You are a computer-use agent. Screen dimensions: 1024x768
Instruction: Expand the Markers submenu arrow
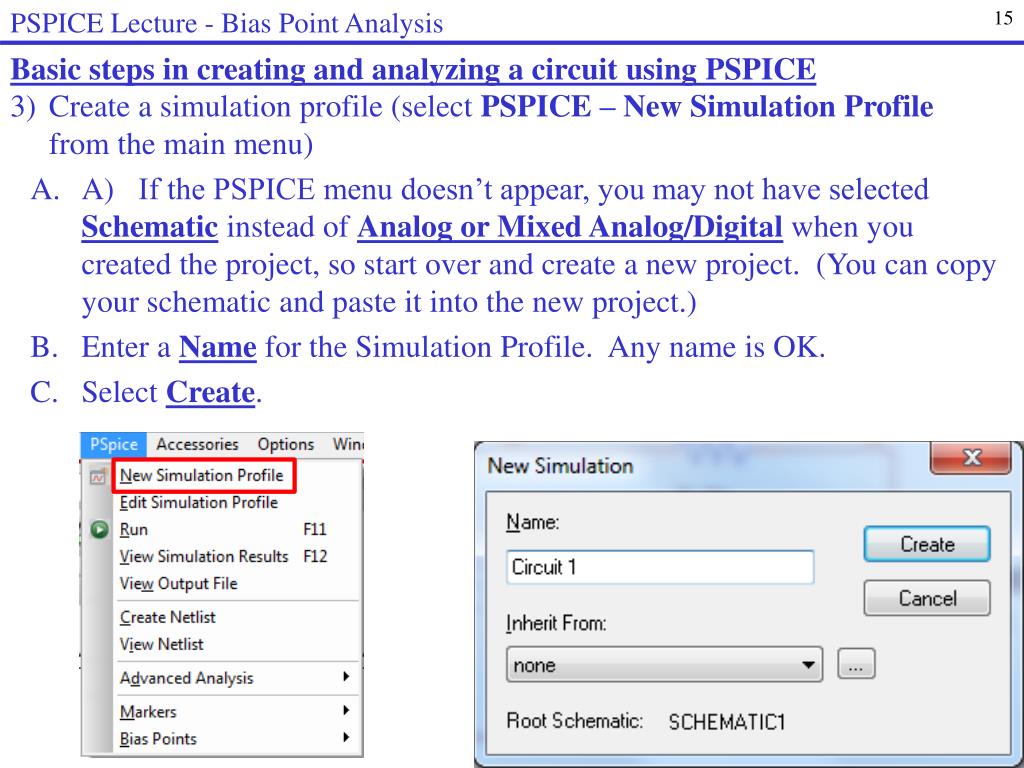click(346, 711)
